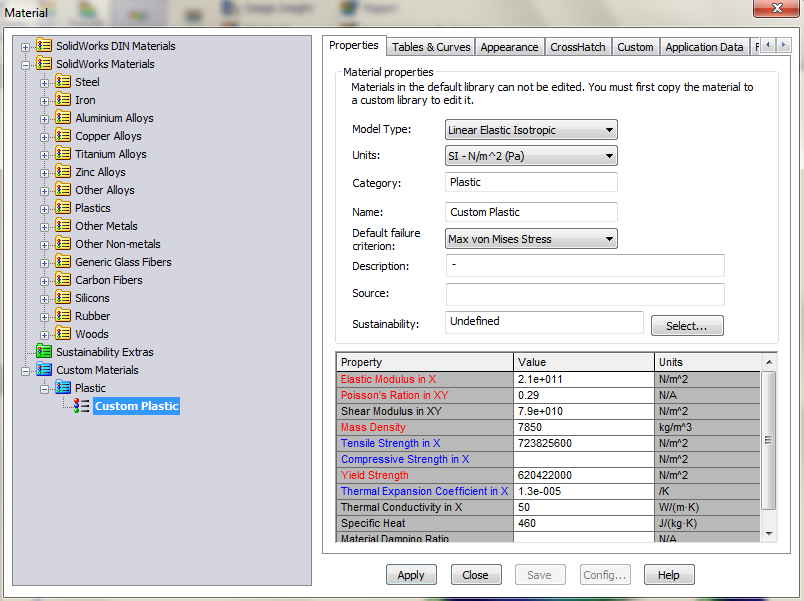The image size is (804, 601).
Task: Open the Default failure criterion dropdown
Action: [531, 239]
